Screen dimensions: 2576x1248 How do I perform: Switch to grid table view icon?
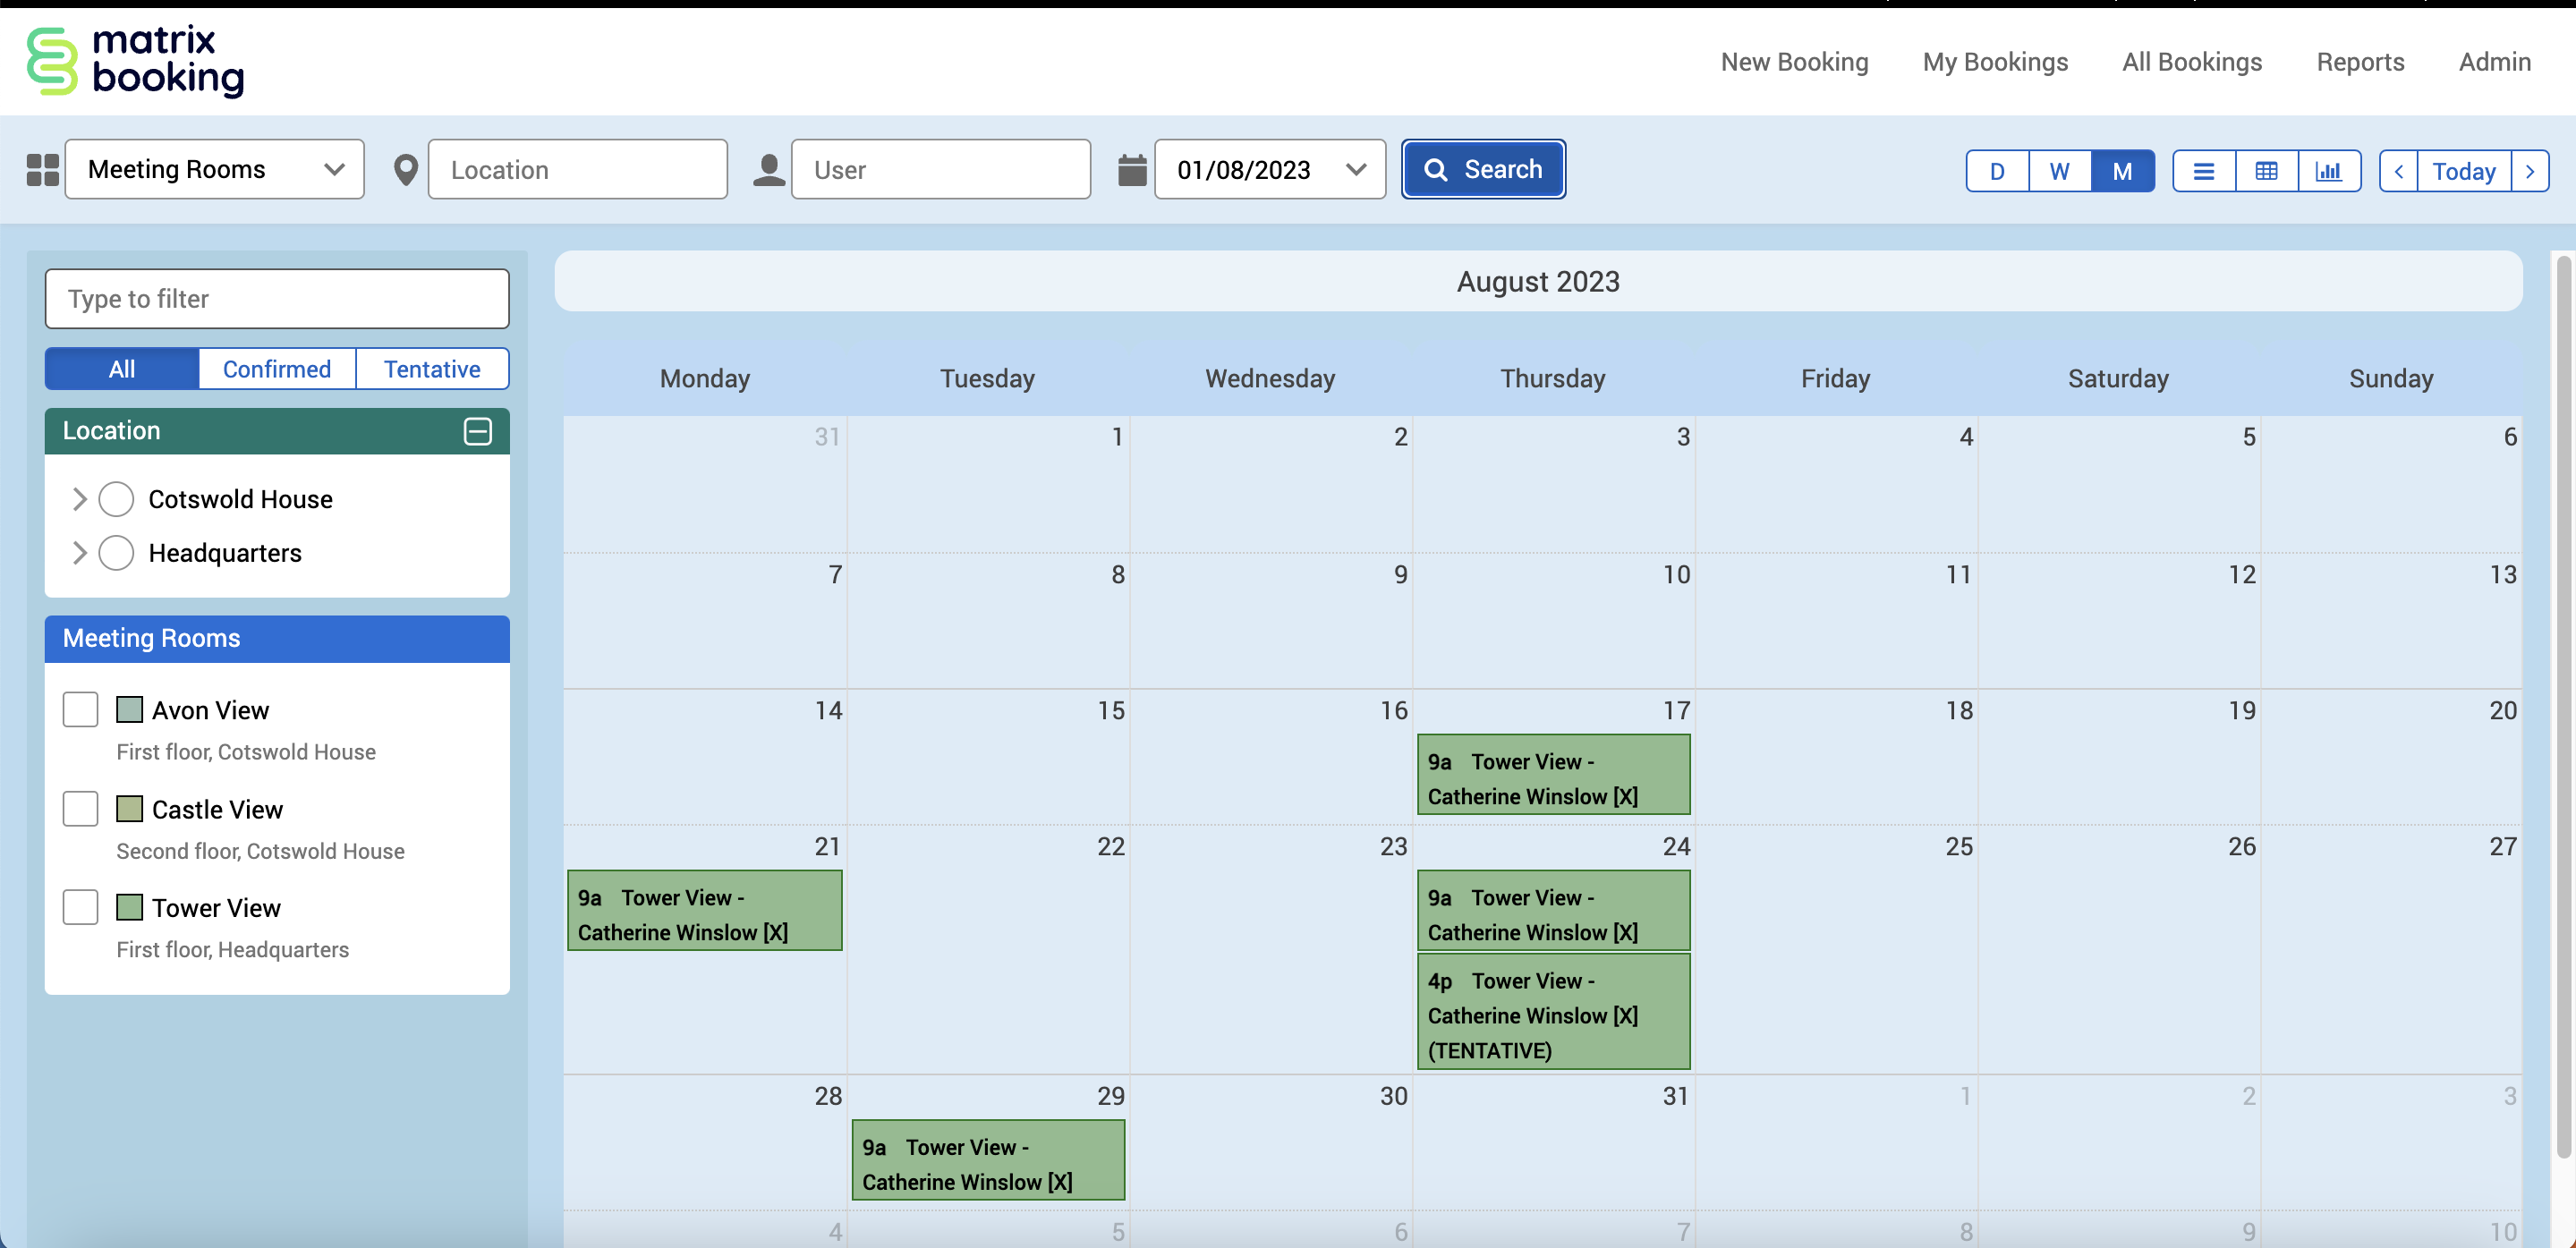[2266, 171]
